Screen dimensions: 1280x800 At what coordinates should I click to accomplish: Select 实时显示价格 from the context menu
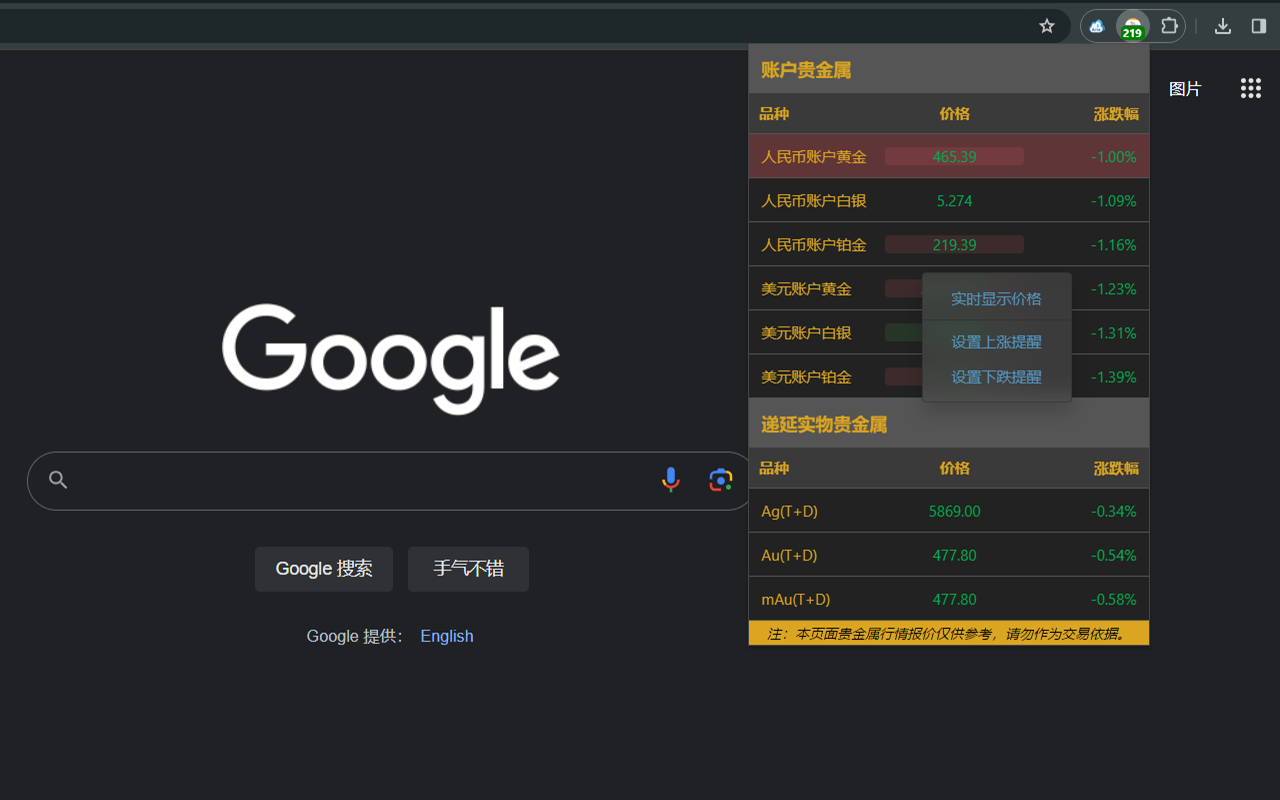point(996,298)
